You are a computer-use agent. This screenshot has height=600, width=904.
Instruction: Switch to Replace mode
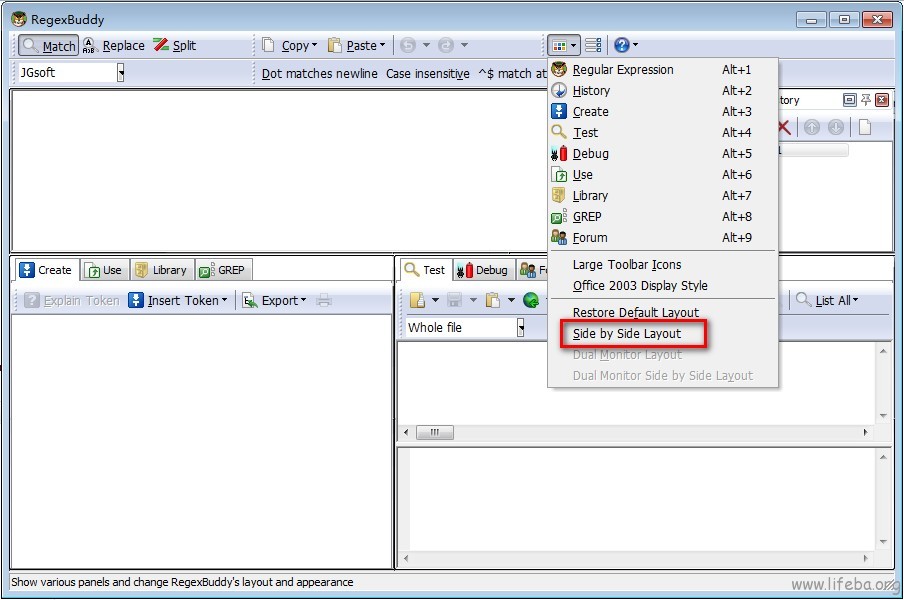coord(114,46)
